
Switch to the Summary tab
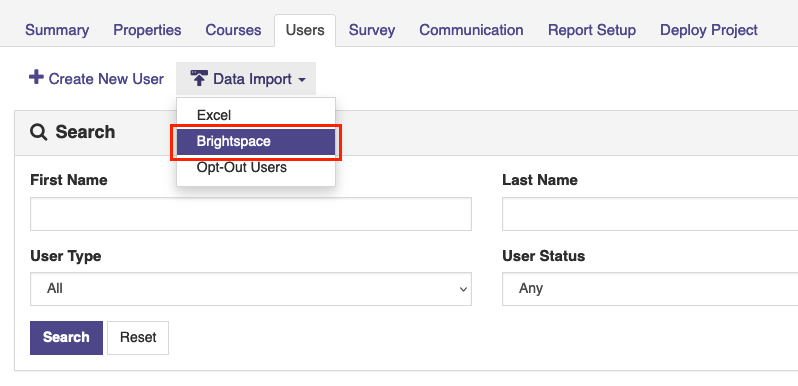coord(57,30)
